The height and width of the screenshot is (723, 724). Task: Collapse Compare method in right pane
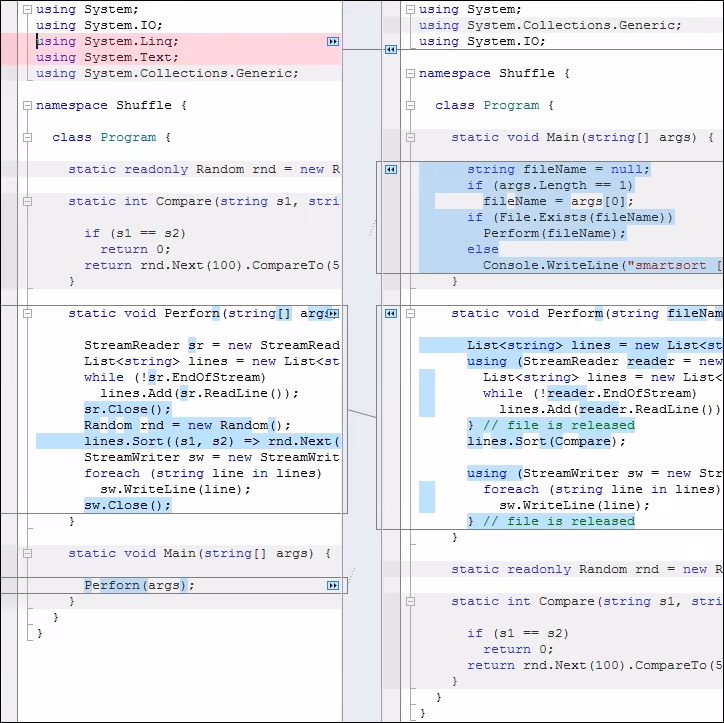pos(410,601)
